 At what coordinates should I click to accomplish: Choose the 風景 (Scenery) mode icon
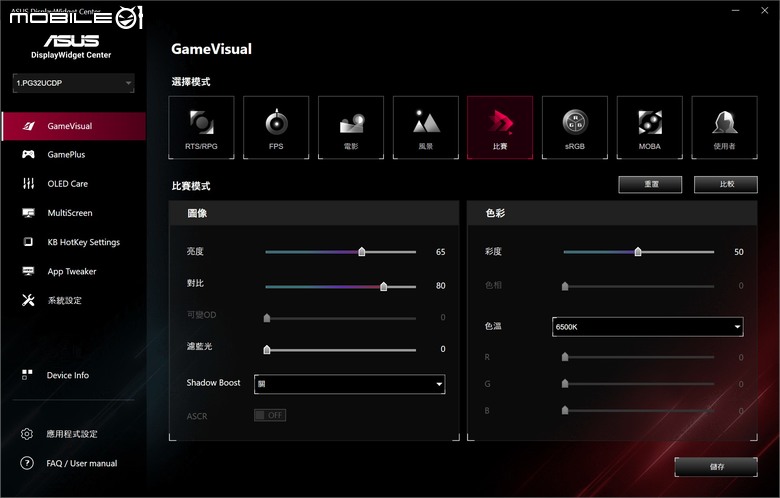[x=426, y=128]
